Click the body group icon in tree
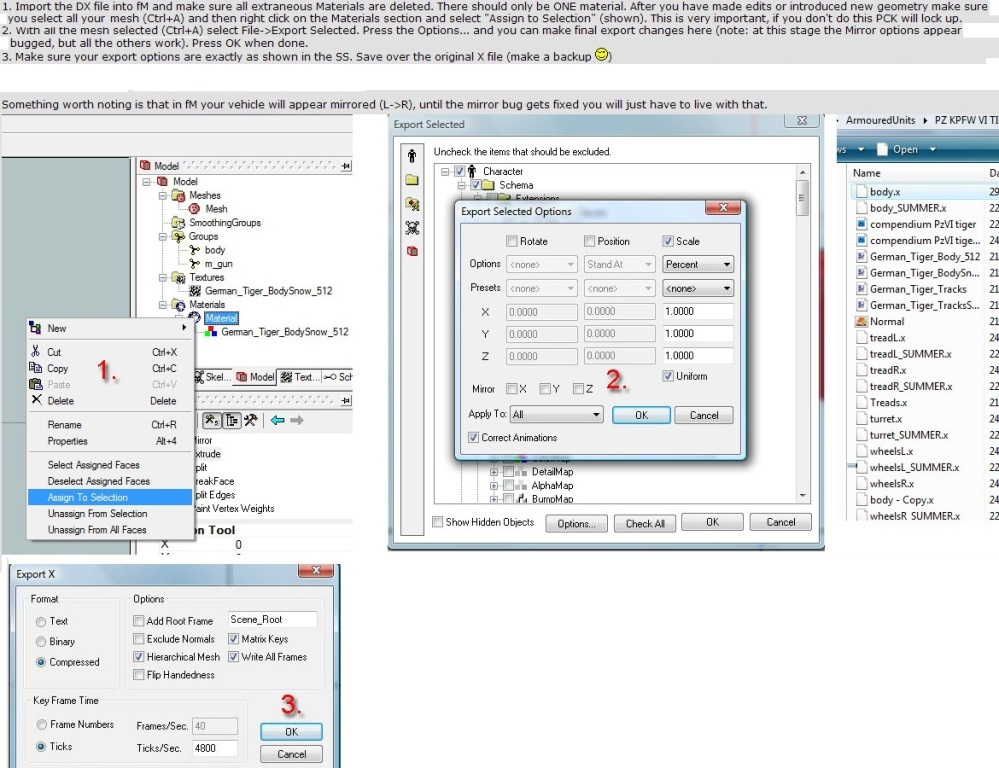Viewport: 999px width, 768px height. [194, 250]
